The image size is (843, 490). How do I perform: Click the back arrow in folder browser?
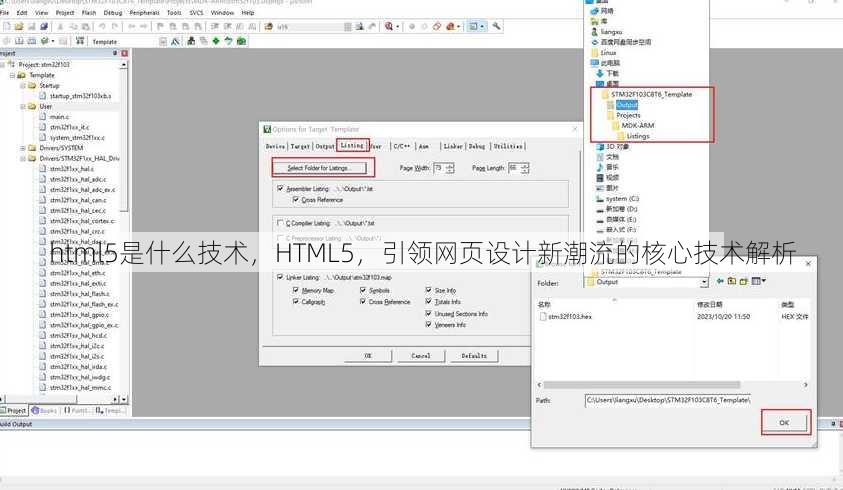[719, 281]
